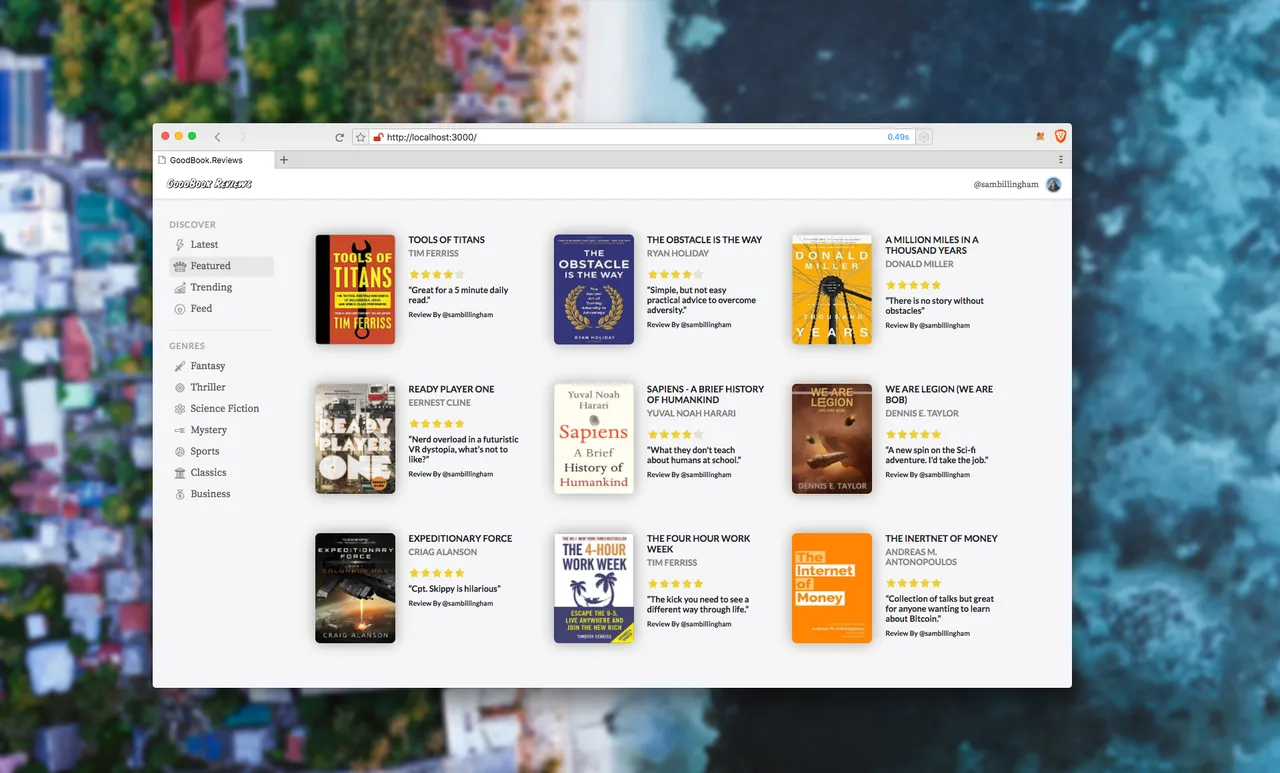
Task: Open The 4-Hour Work Week cover
Action: 594,588
